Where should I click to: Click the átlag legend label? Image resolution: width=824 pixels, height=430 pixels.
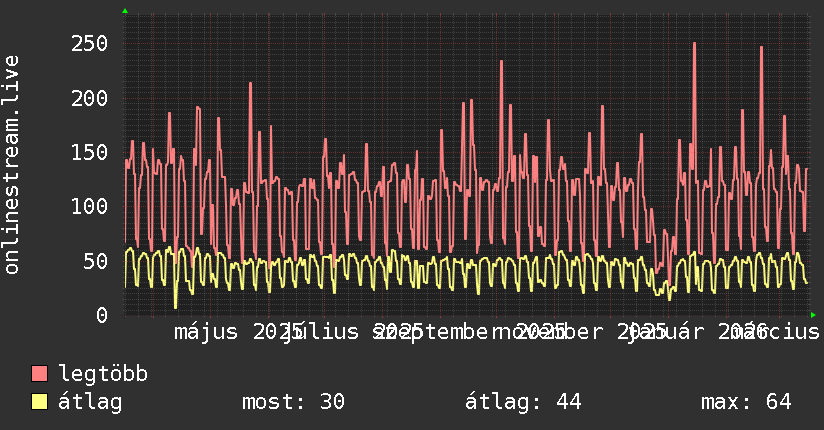pyautogui.click(x=90, y=402)
